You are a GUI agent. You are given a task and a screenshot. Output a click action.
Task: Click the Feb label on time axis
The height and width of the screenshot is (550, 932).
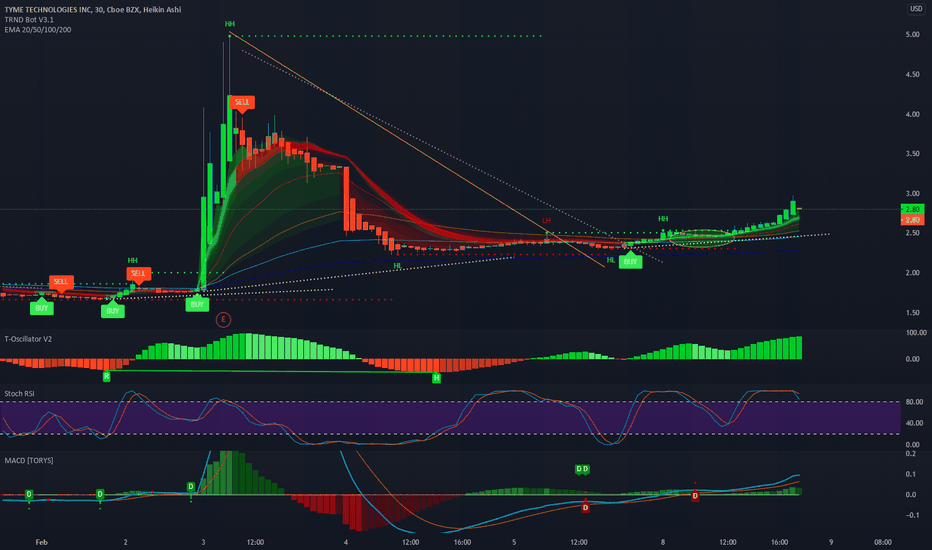click(x=41, y=542)
